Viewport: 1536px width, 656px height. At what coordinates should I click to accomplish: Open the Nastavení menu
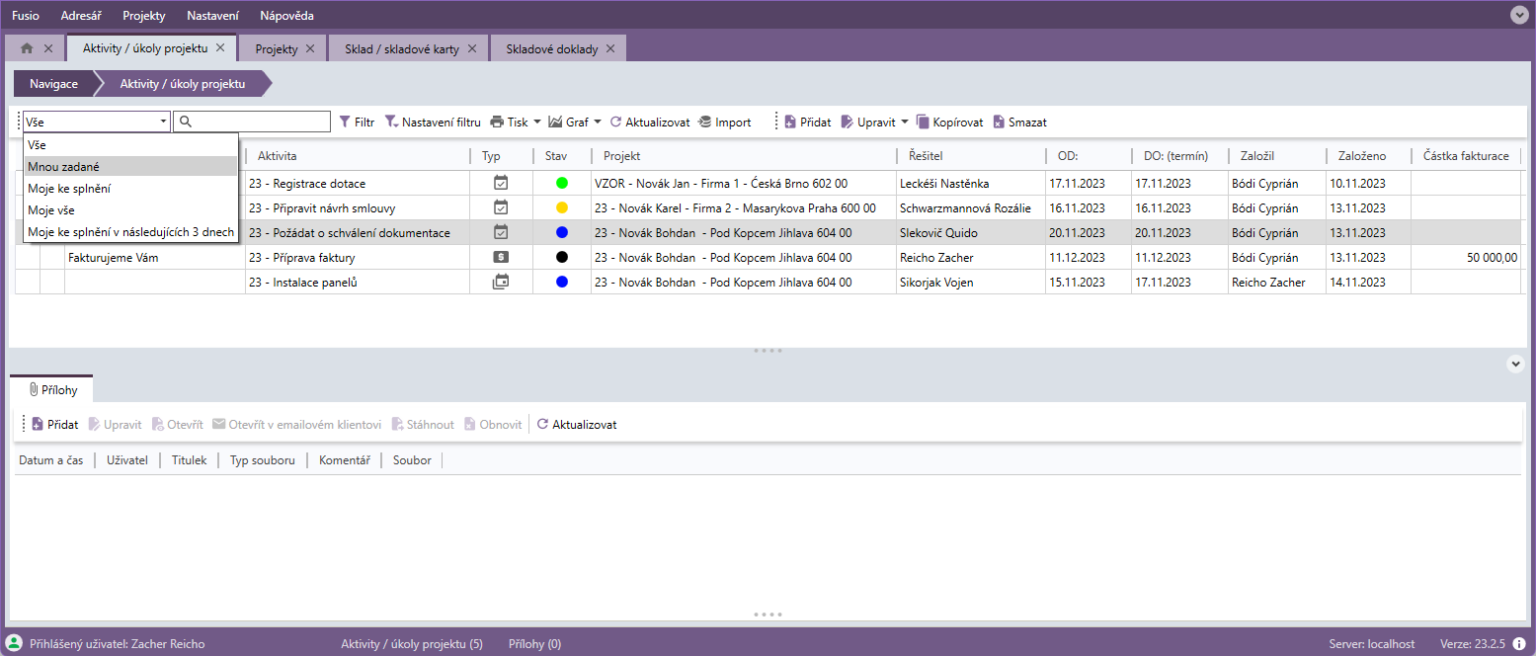click(x=212, y=16)
